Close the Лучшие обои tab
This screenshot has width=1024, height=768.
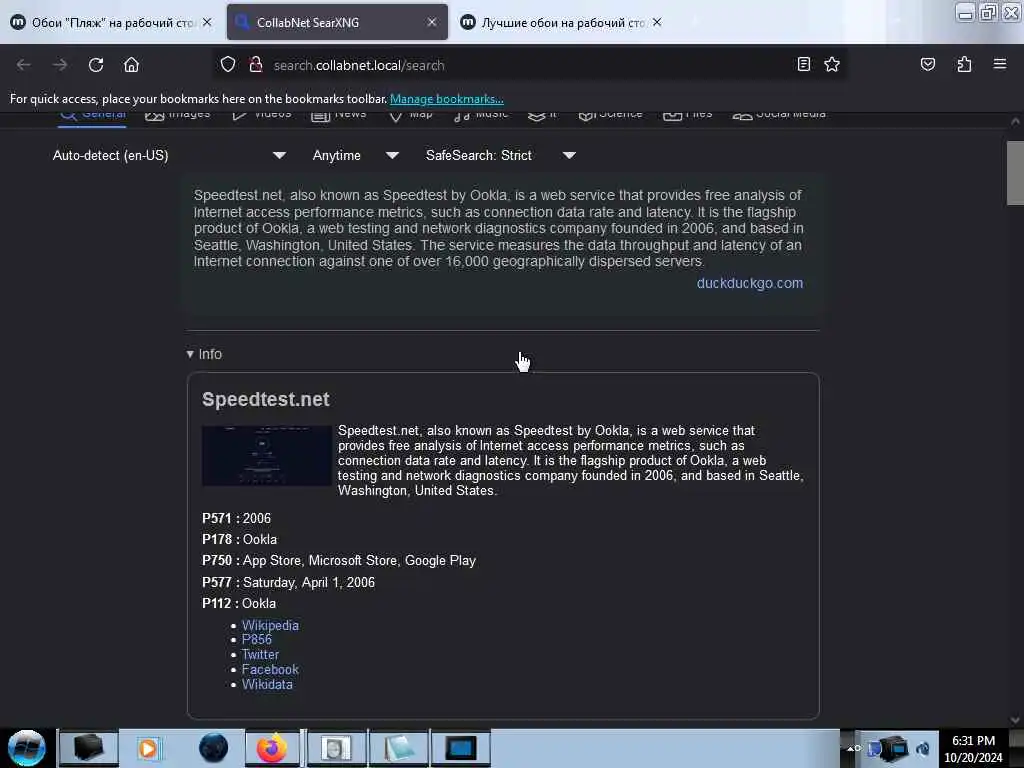pyautogui.click(x=657, y=22)
